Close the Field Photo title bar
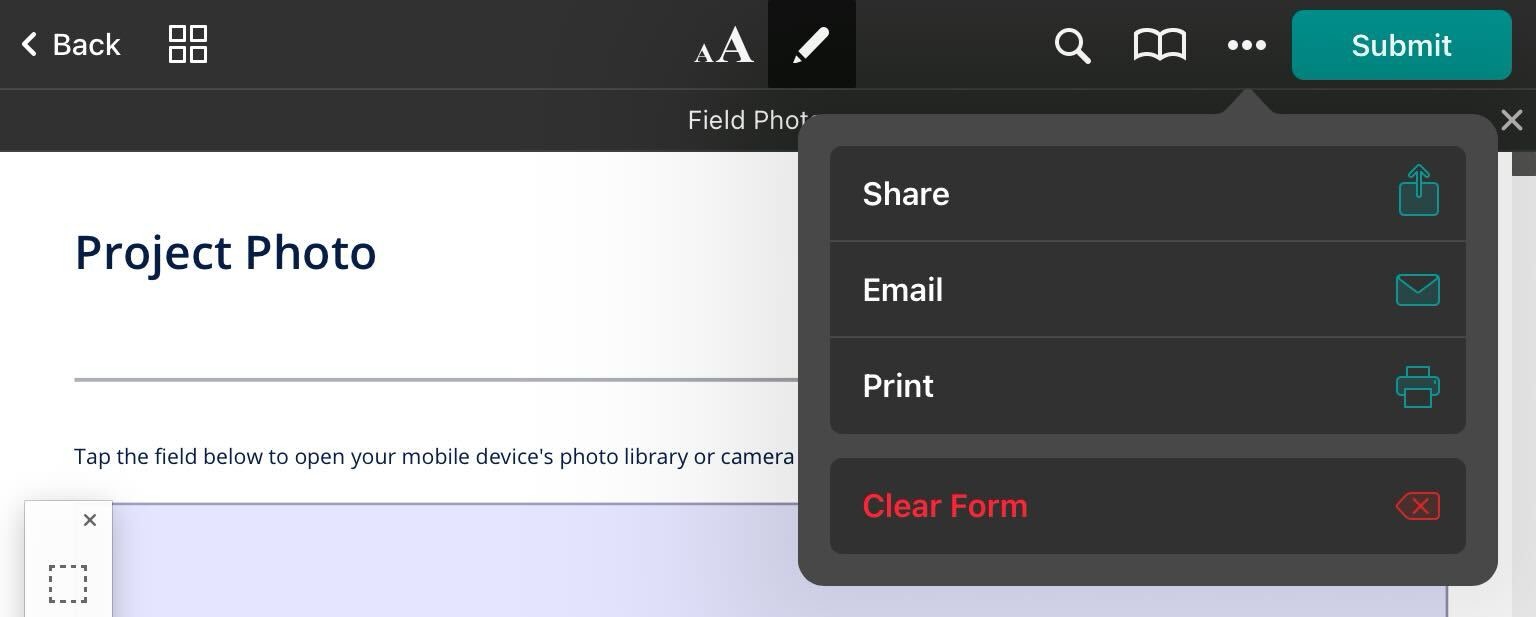This screenshot has width=1536, height=617. 1512,121
